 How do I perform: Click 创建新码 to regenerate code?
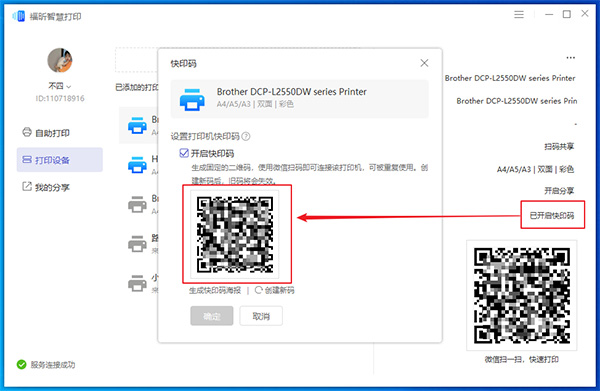279,290
